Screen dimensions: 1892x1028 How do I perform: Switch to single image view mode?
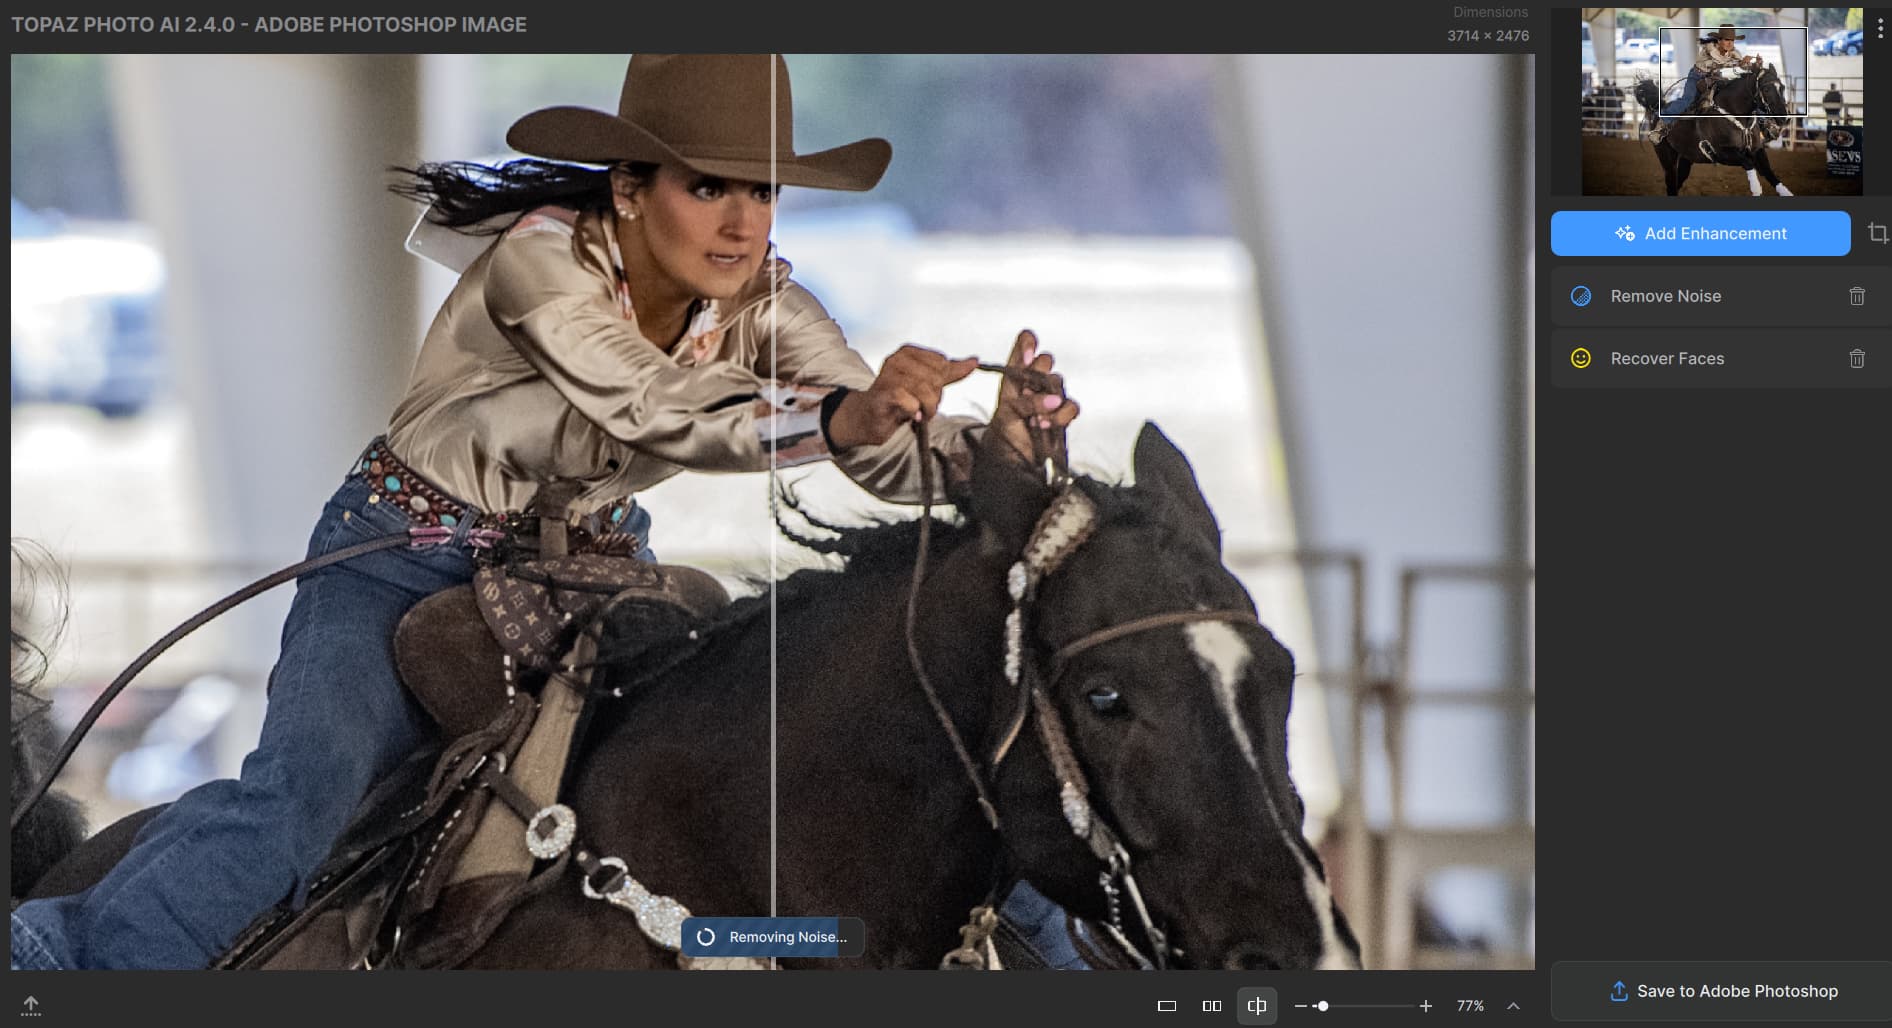click(1165, 1006)
